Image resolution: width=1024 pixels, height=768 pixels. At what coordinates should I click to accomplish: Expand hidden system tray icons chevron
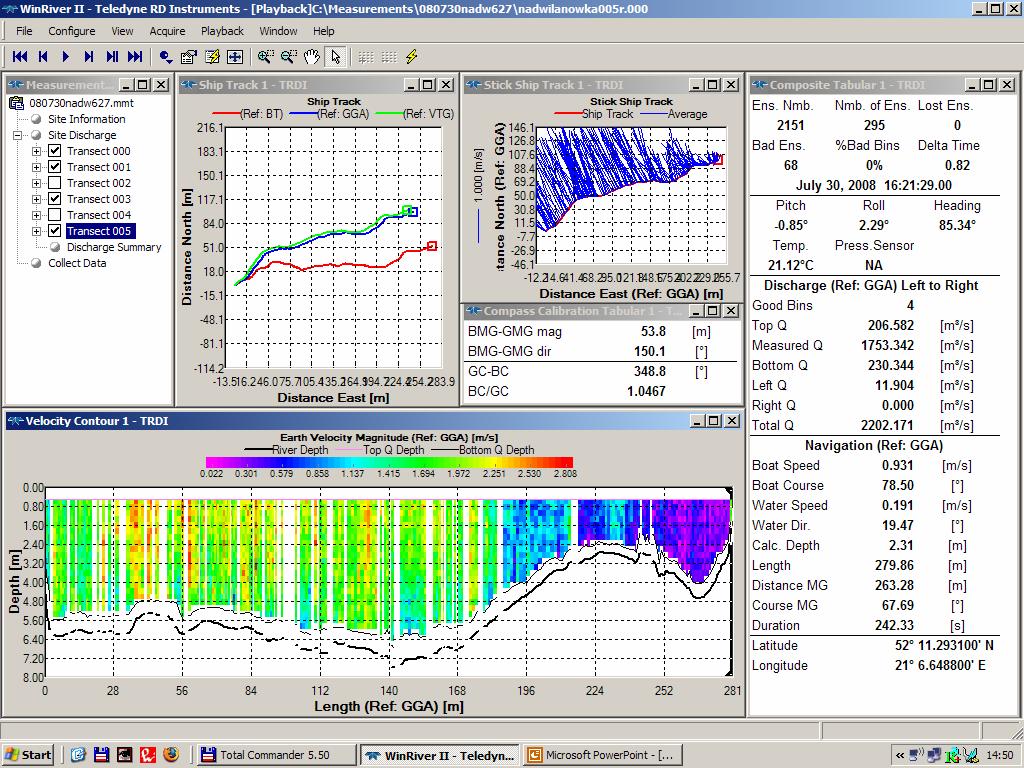click(900, 756)
